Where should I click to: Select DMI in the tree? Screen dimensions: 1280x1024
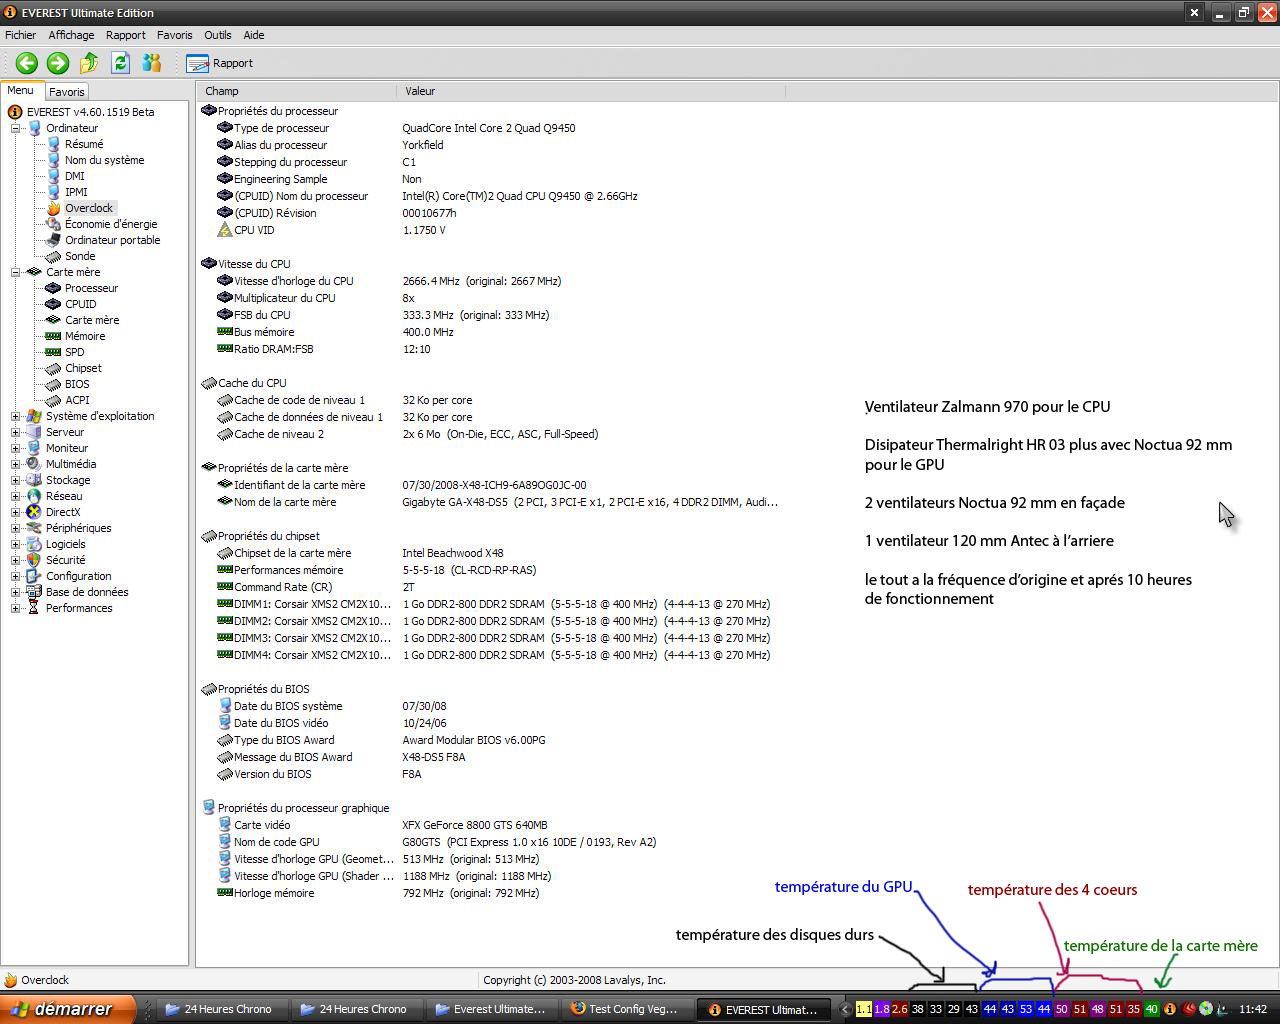pos(75,176)
